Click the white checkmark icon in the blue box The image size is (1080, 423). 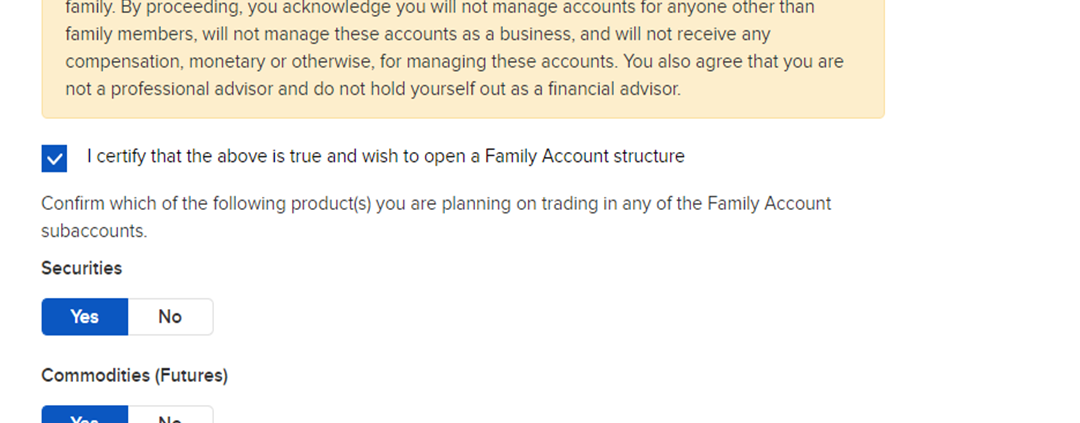[54, 158]
